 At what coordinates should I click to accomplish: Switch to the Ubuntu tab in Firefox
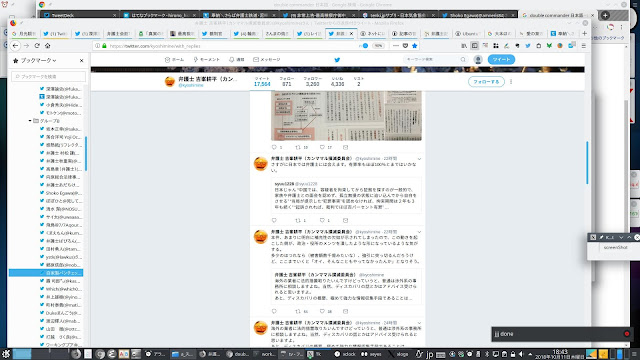click(468, 33)
